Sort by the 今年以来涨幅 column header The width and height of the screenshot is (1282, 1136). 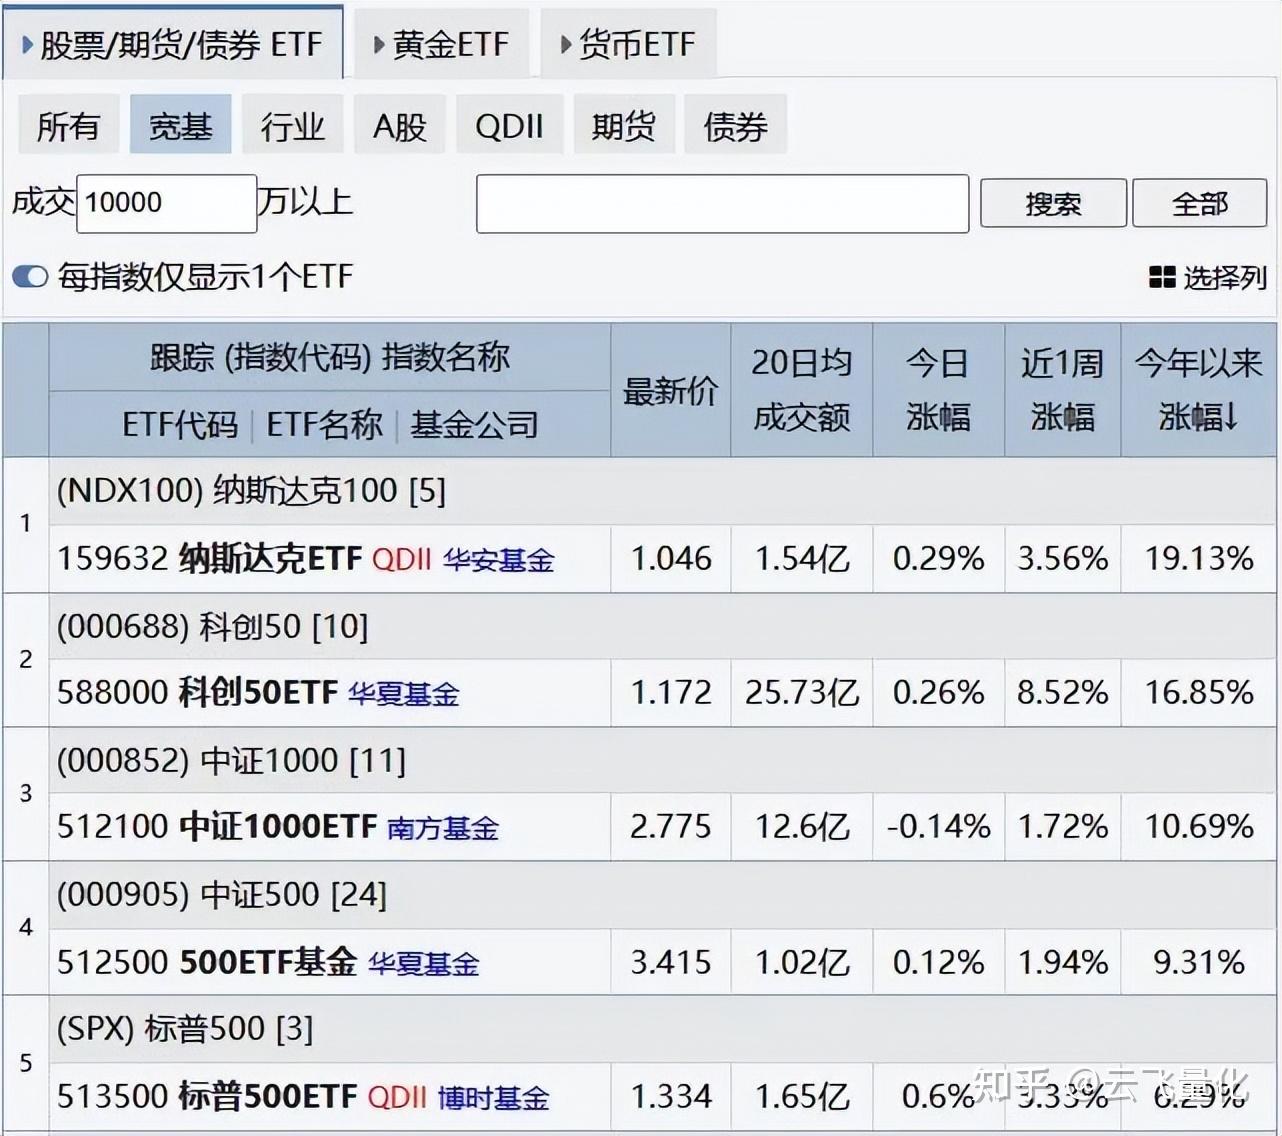click(x=1197, y=390)
